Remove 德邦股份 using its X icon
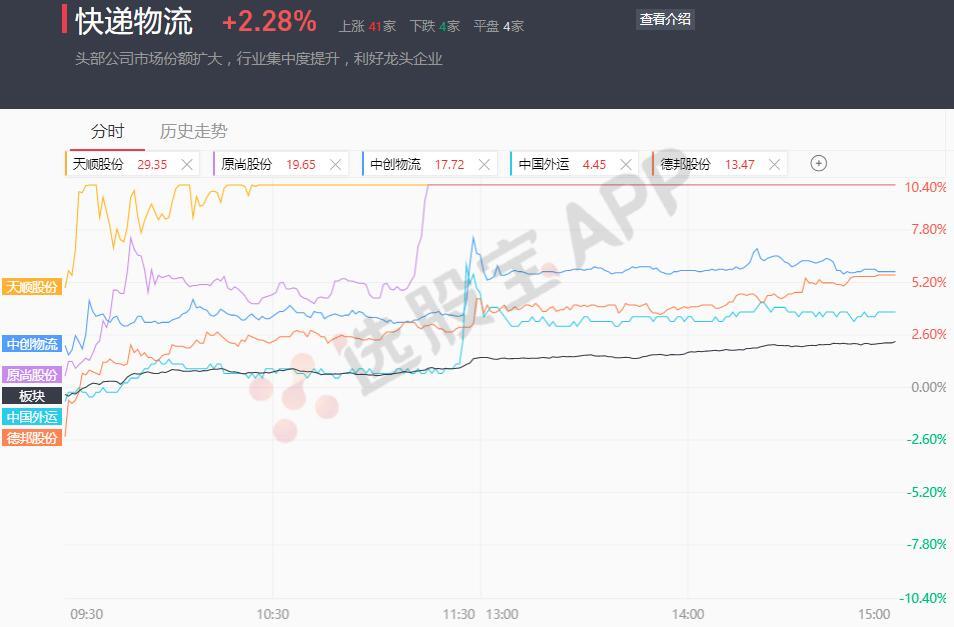The height and width of the screenshot is (627, 954). (x=773, y=163)
